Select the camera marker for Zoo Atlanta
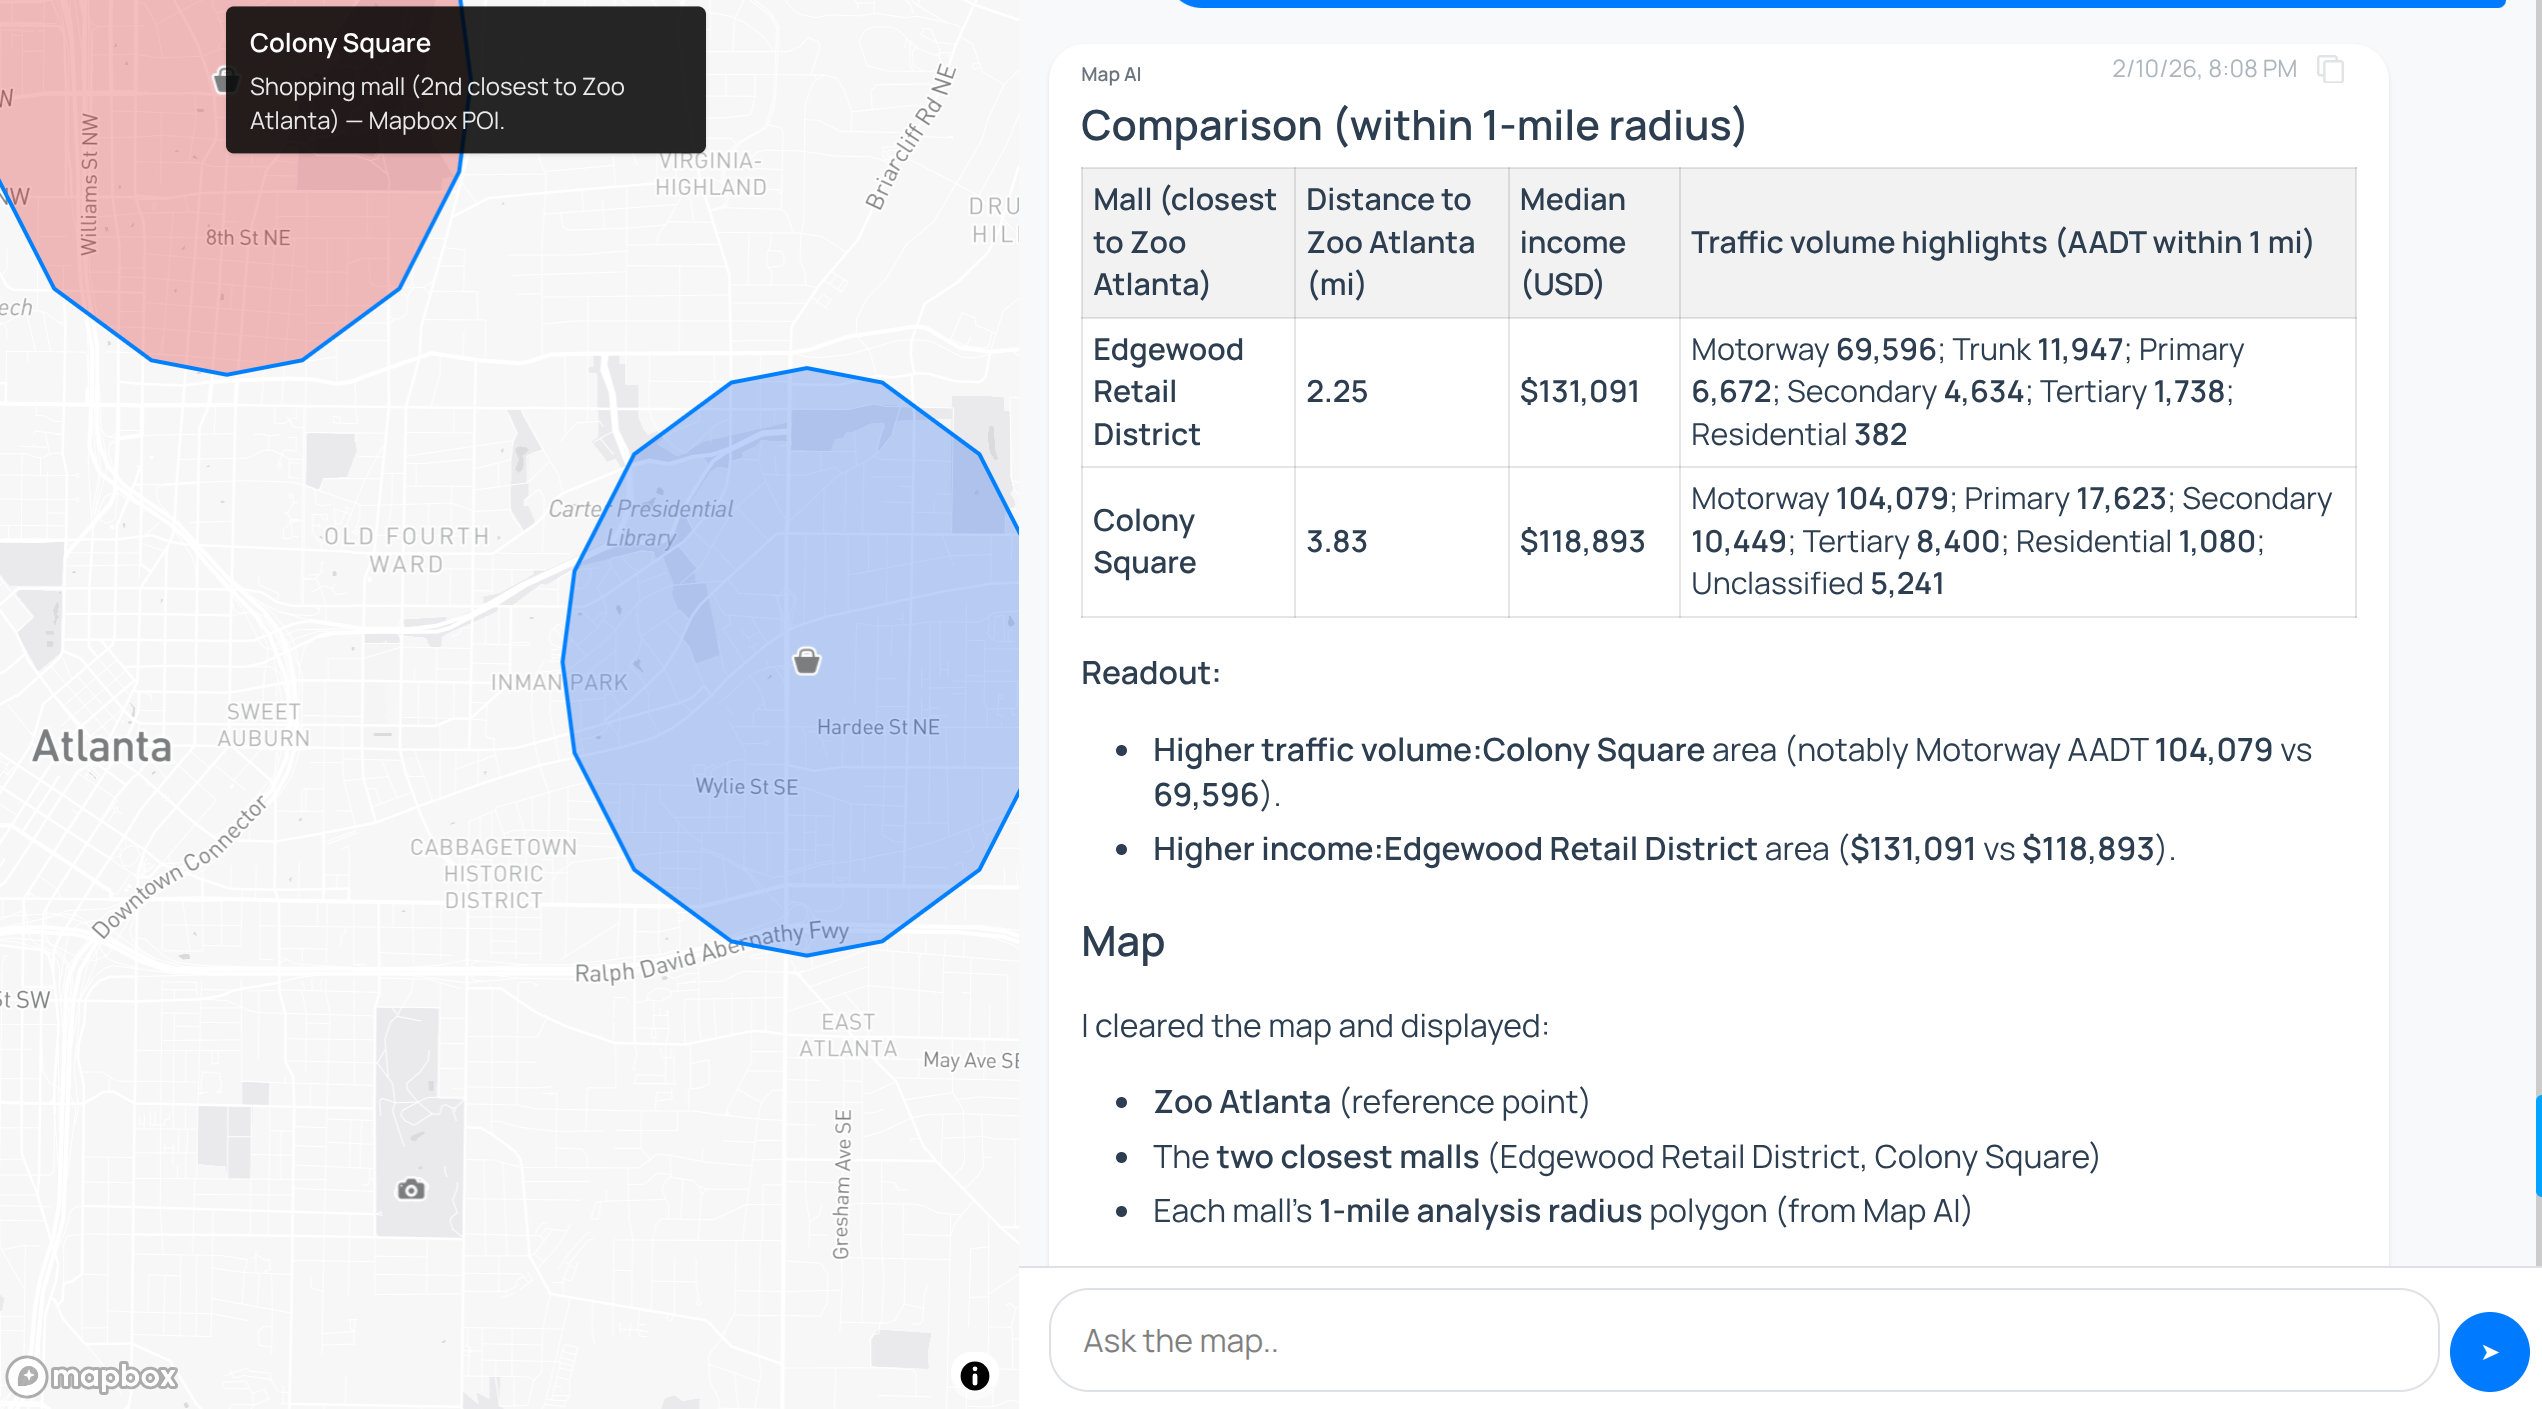The image size is (2542, 1409). pyautogui.click(x=411, y=1189)
